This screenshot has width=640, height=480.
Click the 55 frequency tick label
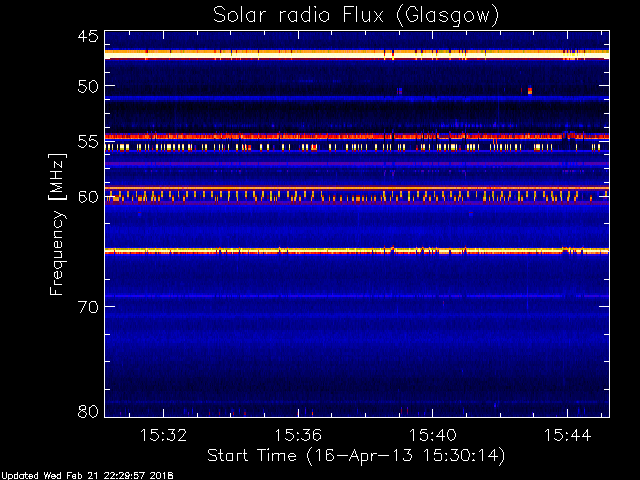click(88, 142)
